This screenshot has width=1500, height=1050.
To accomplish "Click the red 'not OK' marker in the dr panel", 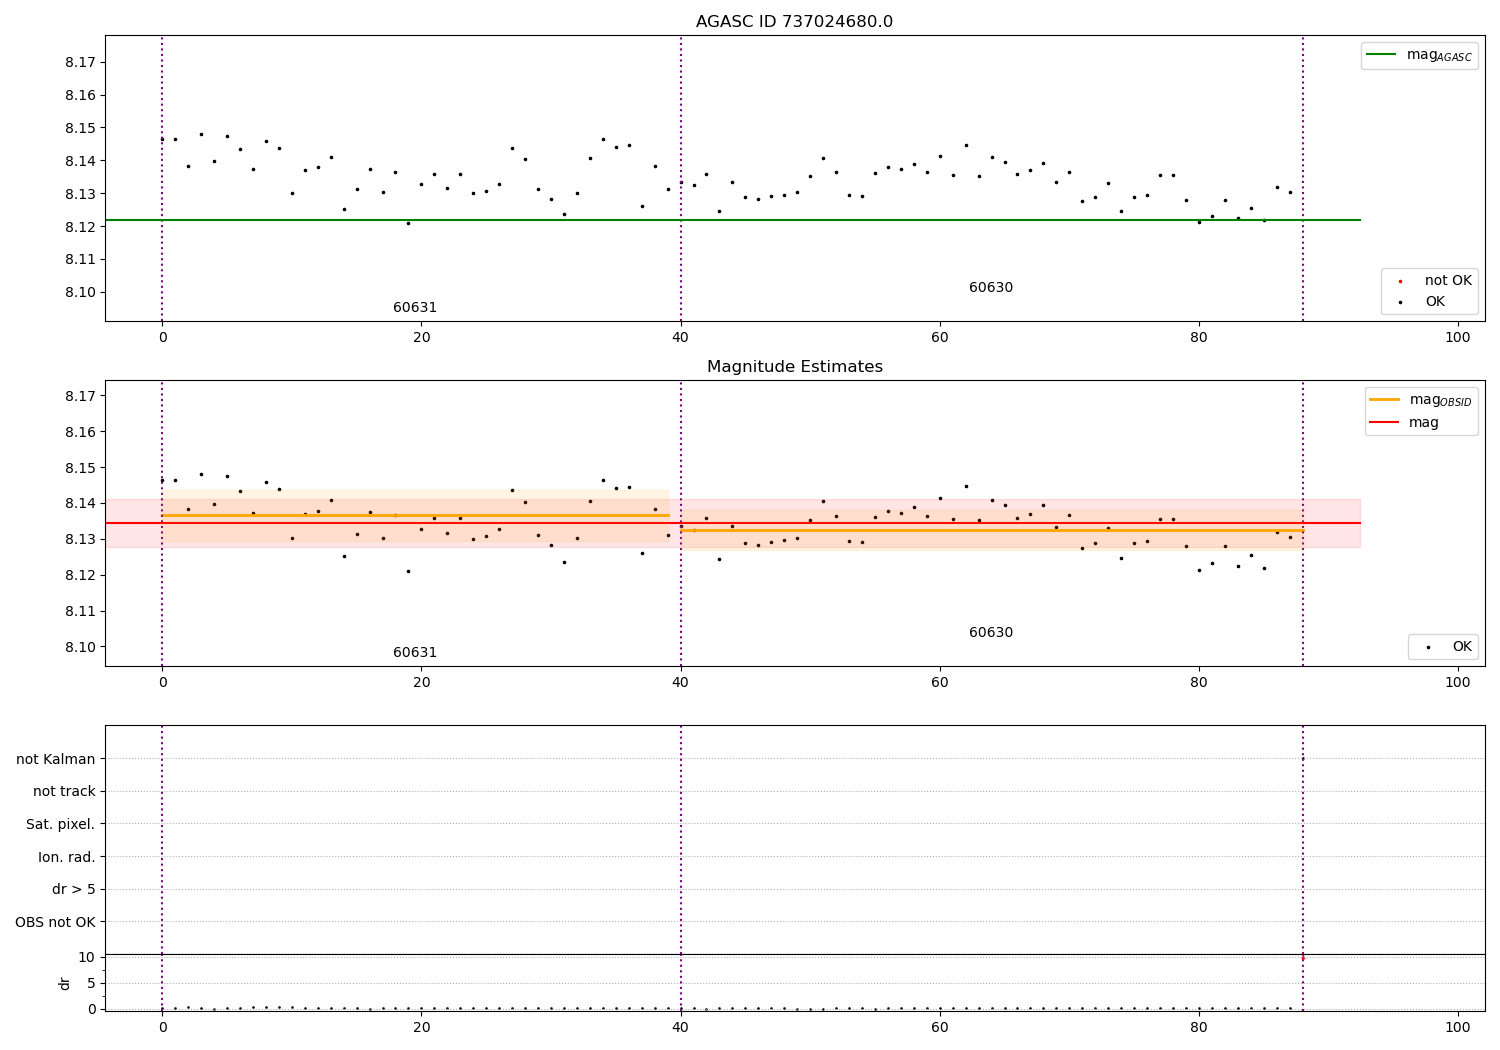I will [x=1303, y=958].
